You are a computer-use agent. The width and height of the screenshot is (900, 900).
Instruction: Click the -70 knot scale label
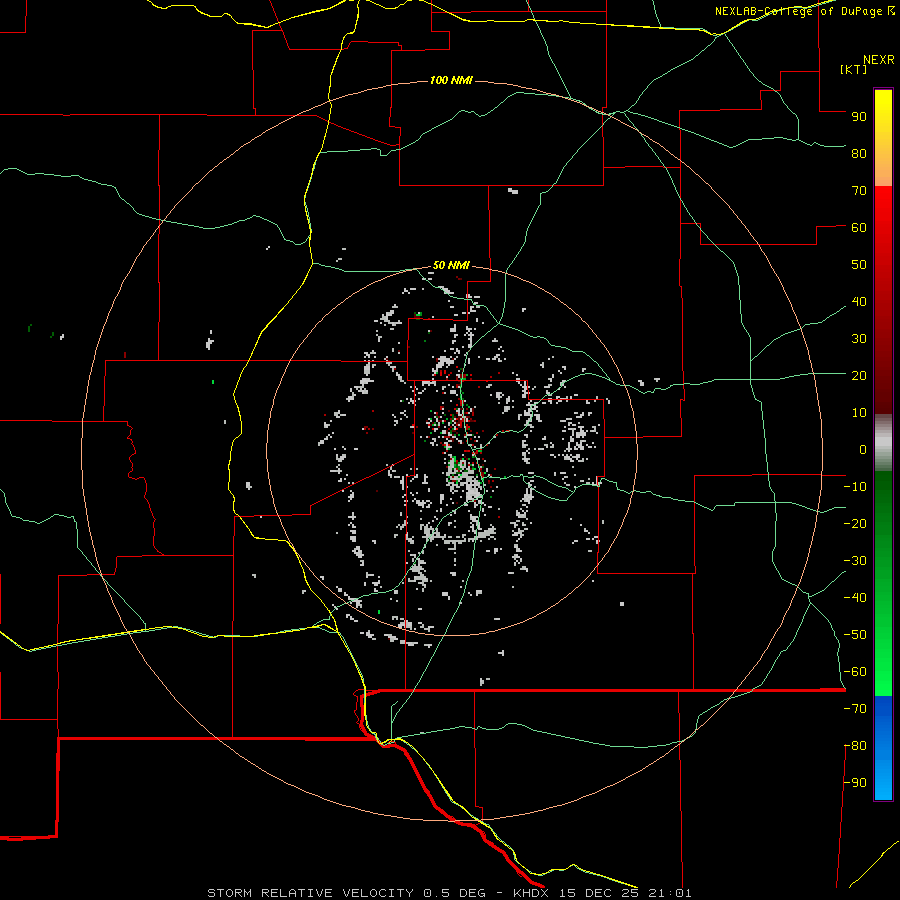pyautogui.click(x=855, y=709)
